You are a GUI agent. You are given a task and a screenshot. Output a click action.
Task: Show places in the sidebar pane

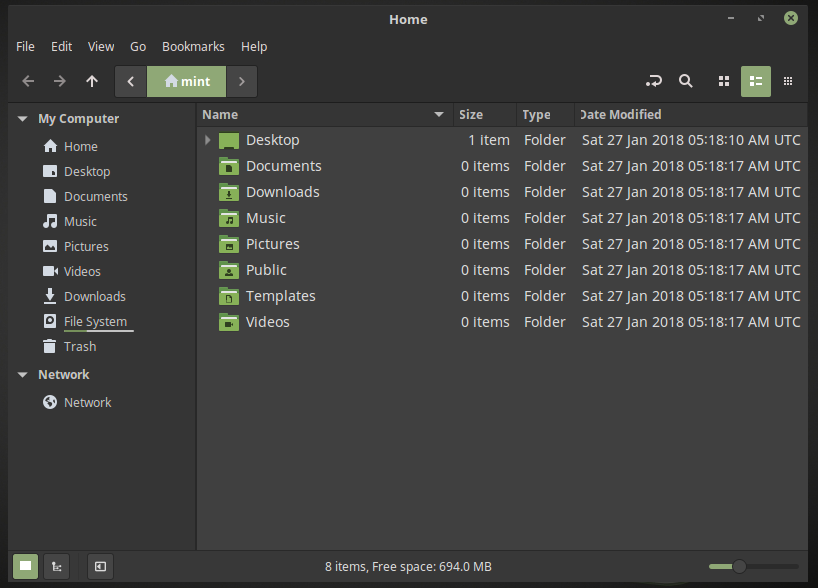[26, 566]
